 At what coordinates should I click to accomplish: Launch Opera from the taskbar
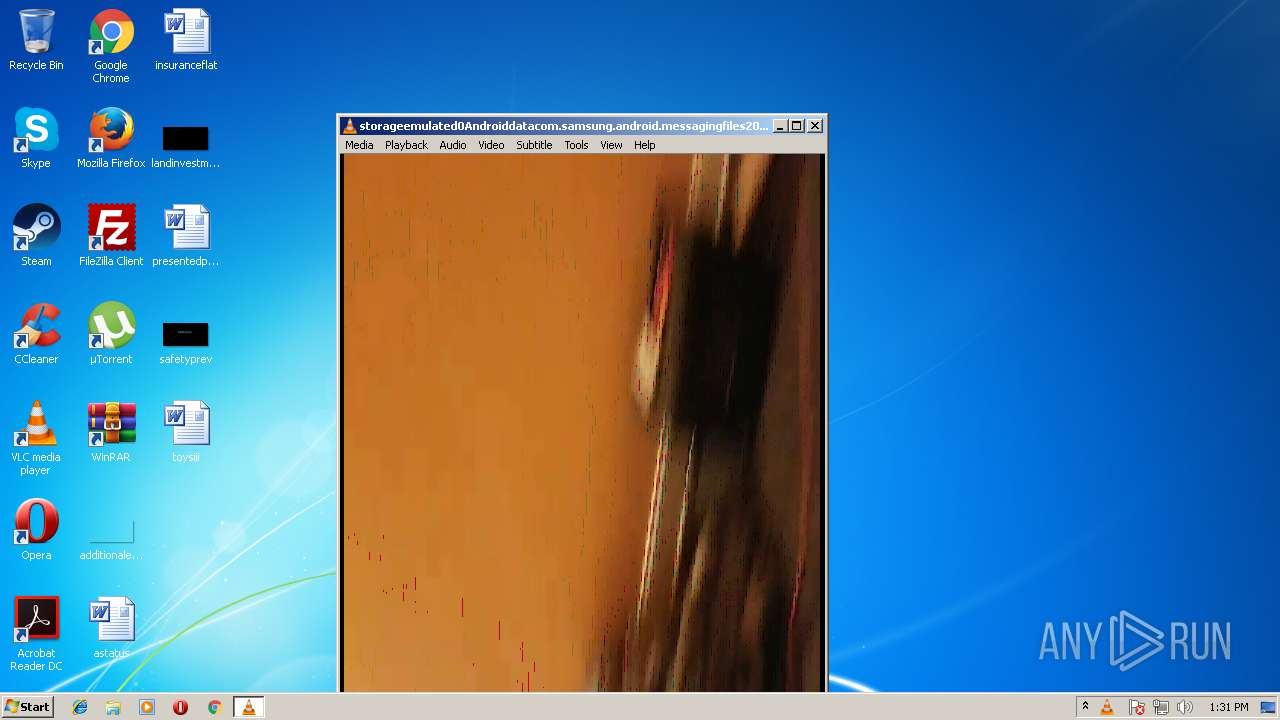(x=180, y=707)
